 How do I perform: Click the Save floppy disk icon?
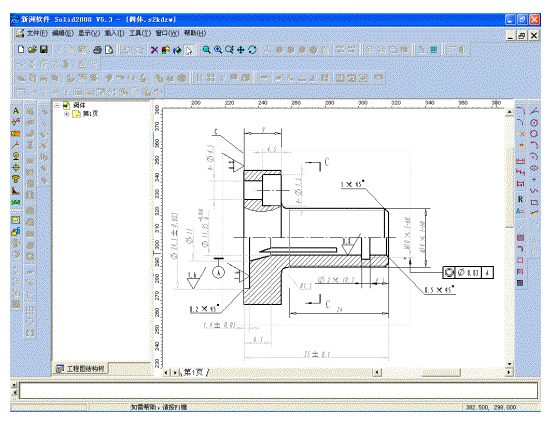point(44,50)
